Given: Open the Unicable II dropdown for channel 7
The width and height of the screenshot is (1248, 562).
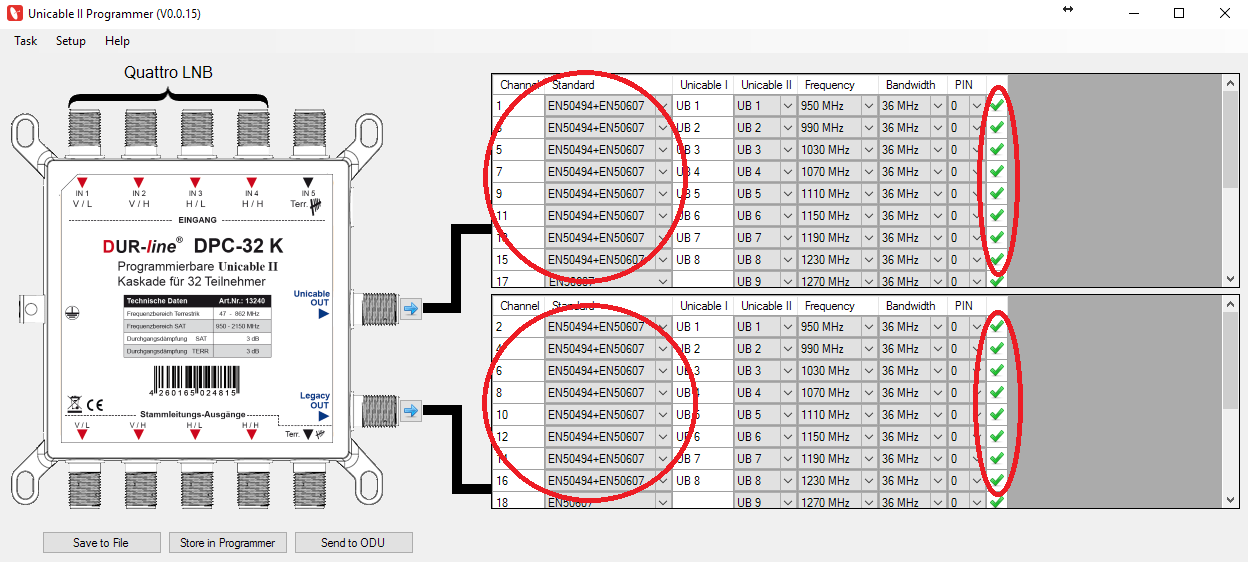Looking at the screenshot, I should click(x=786, y=172).
